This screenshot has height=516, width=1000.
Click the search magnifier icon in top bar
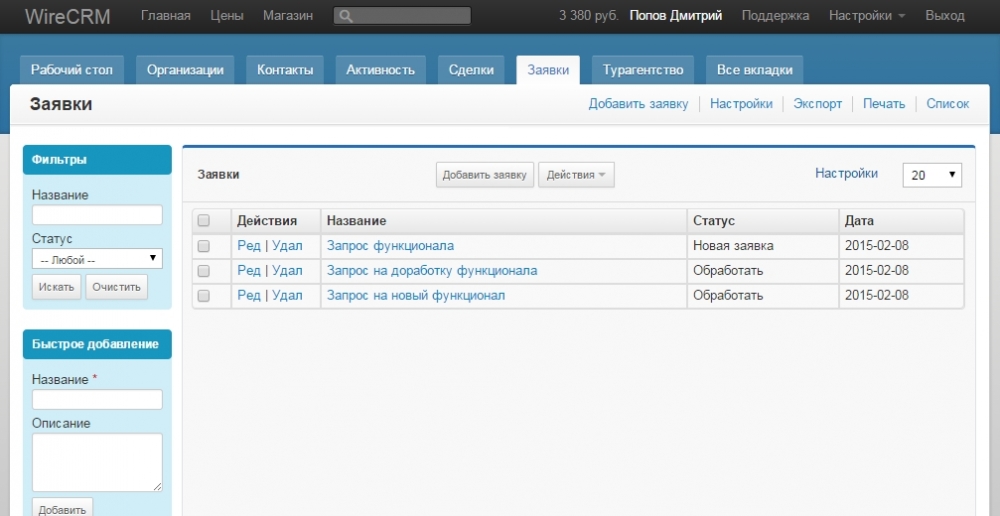click(345, 16)
